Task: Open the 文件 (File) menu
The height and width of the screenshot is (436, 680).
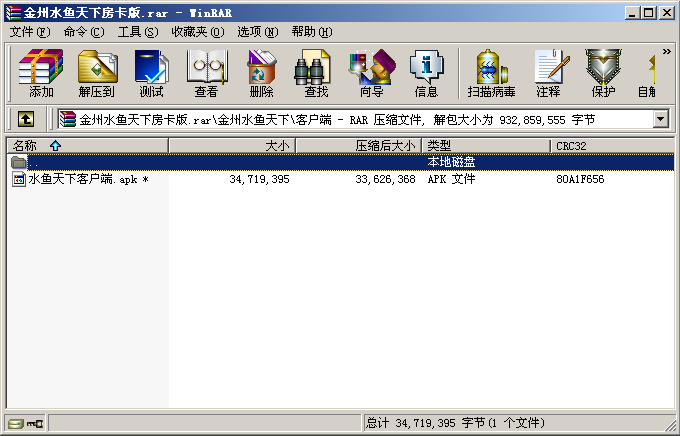Action: click(x=29, y=32)
